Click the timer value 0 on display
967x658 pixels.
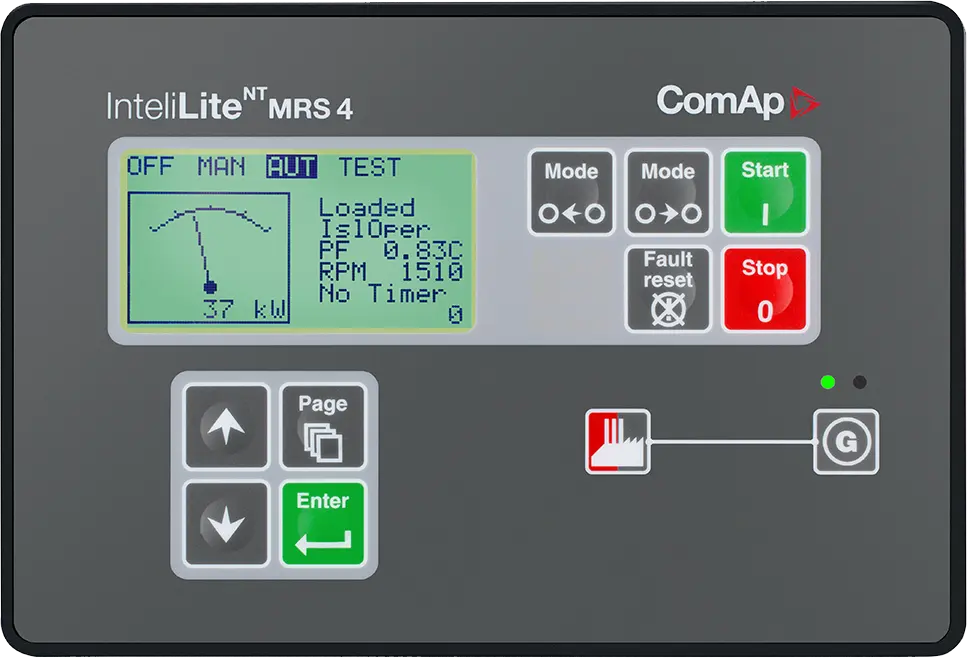click(x=455, y=315)
